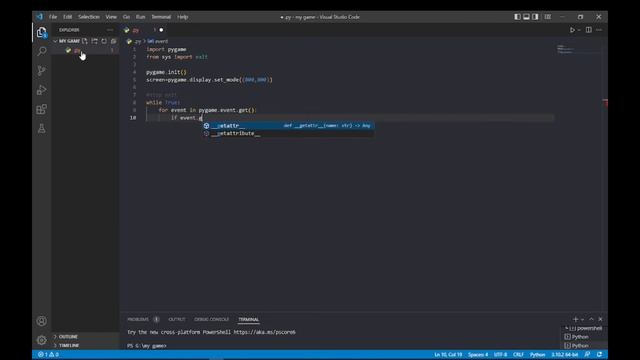Image resolution: width=640 pixels, height=360 pixels.
Task: Change language mode Python in status bar
Action: [537, 355]
